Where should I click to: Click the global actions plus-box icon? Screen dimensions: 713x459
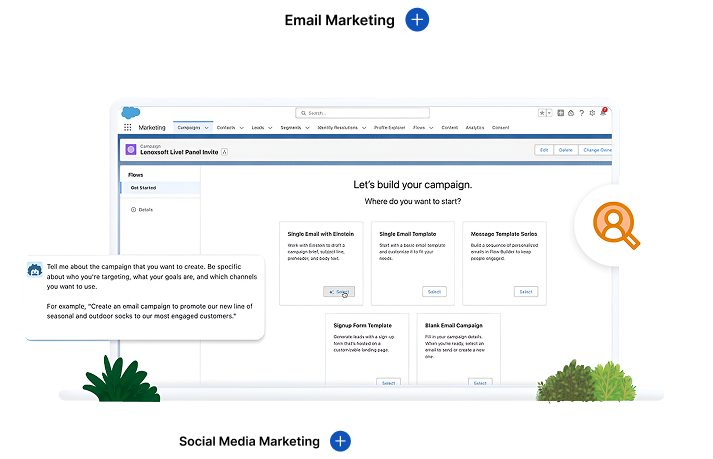pos(561,113)
